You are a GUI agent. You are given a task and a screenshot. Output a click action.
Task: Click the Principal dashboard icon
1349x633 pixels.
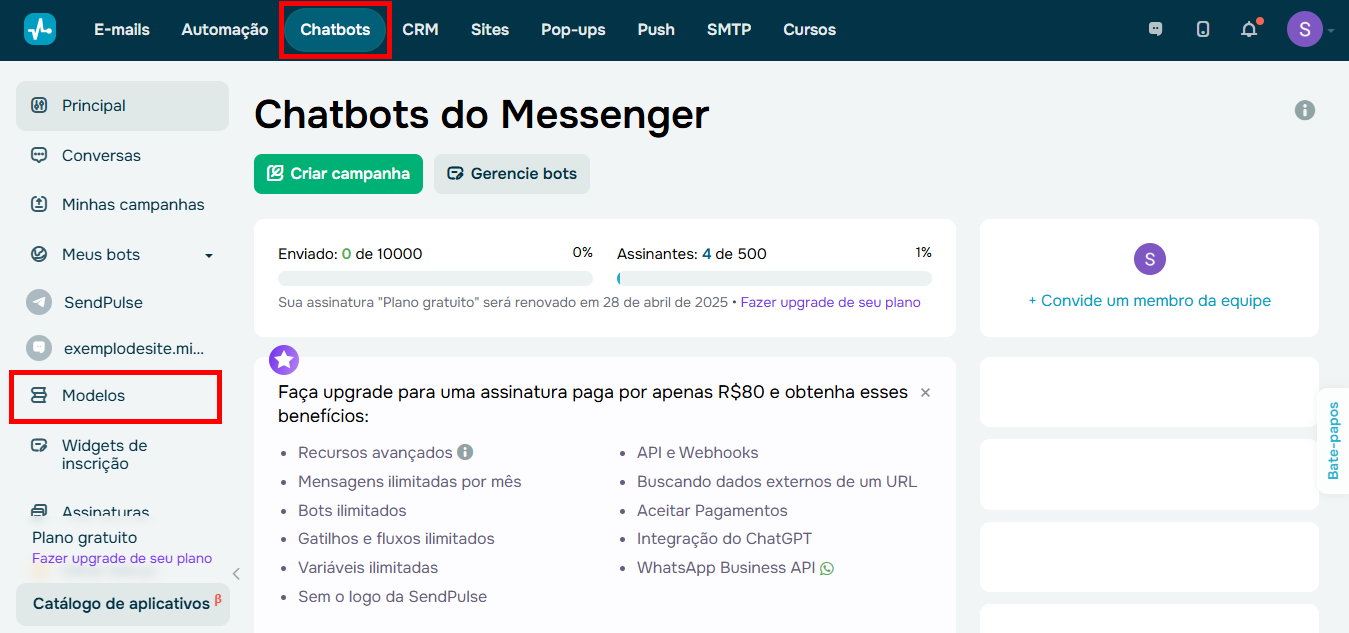[39, 105]
